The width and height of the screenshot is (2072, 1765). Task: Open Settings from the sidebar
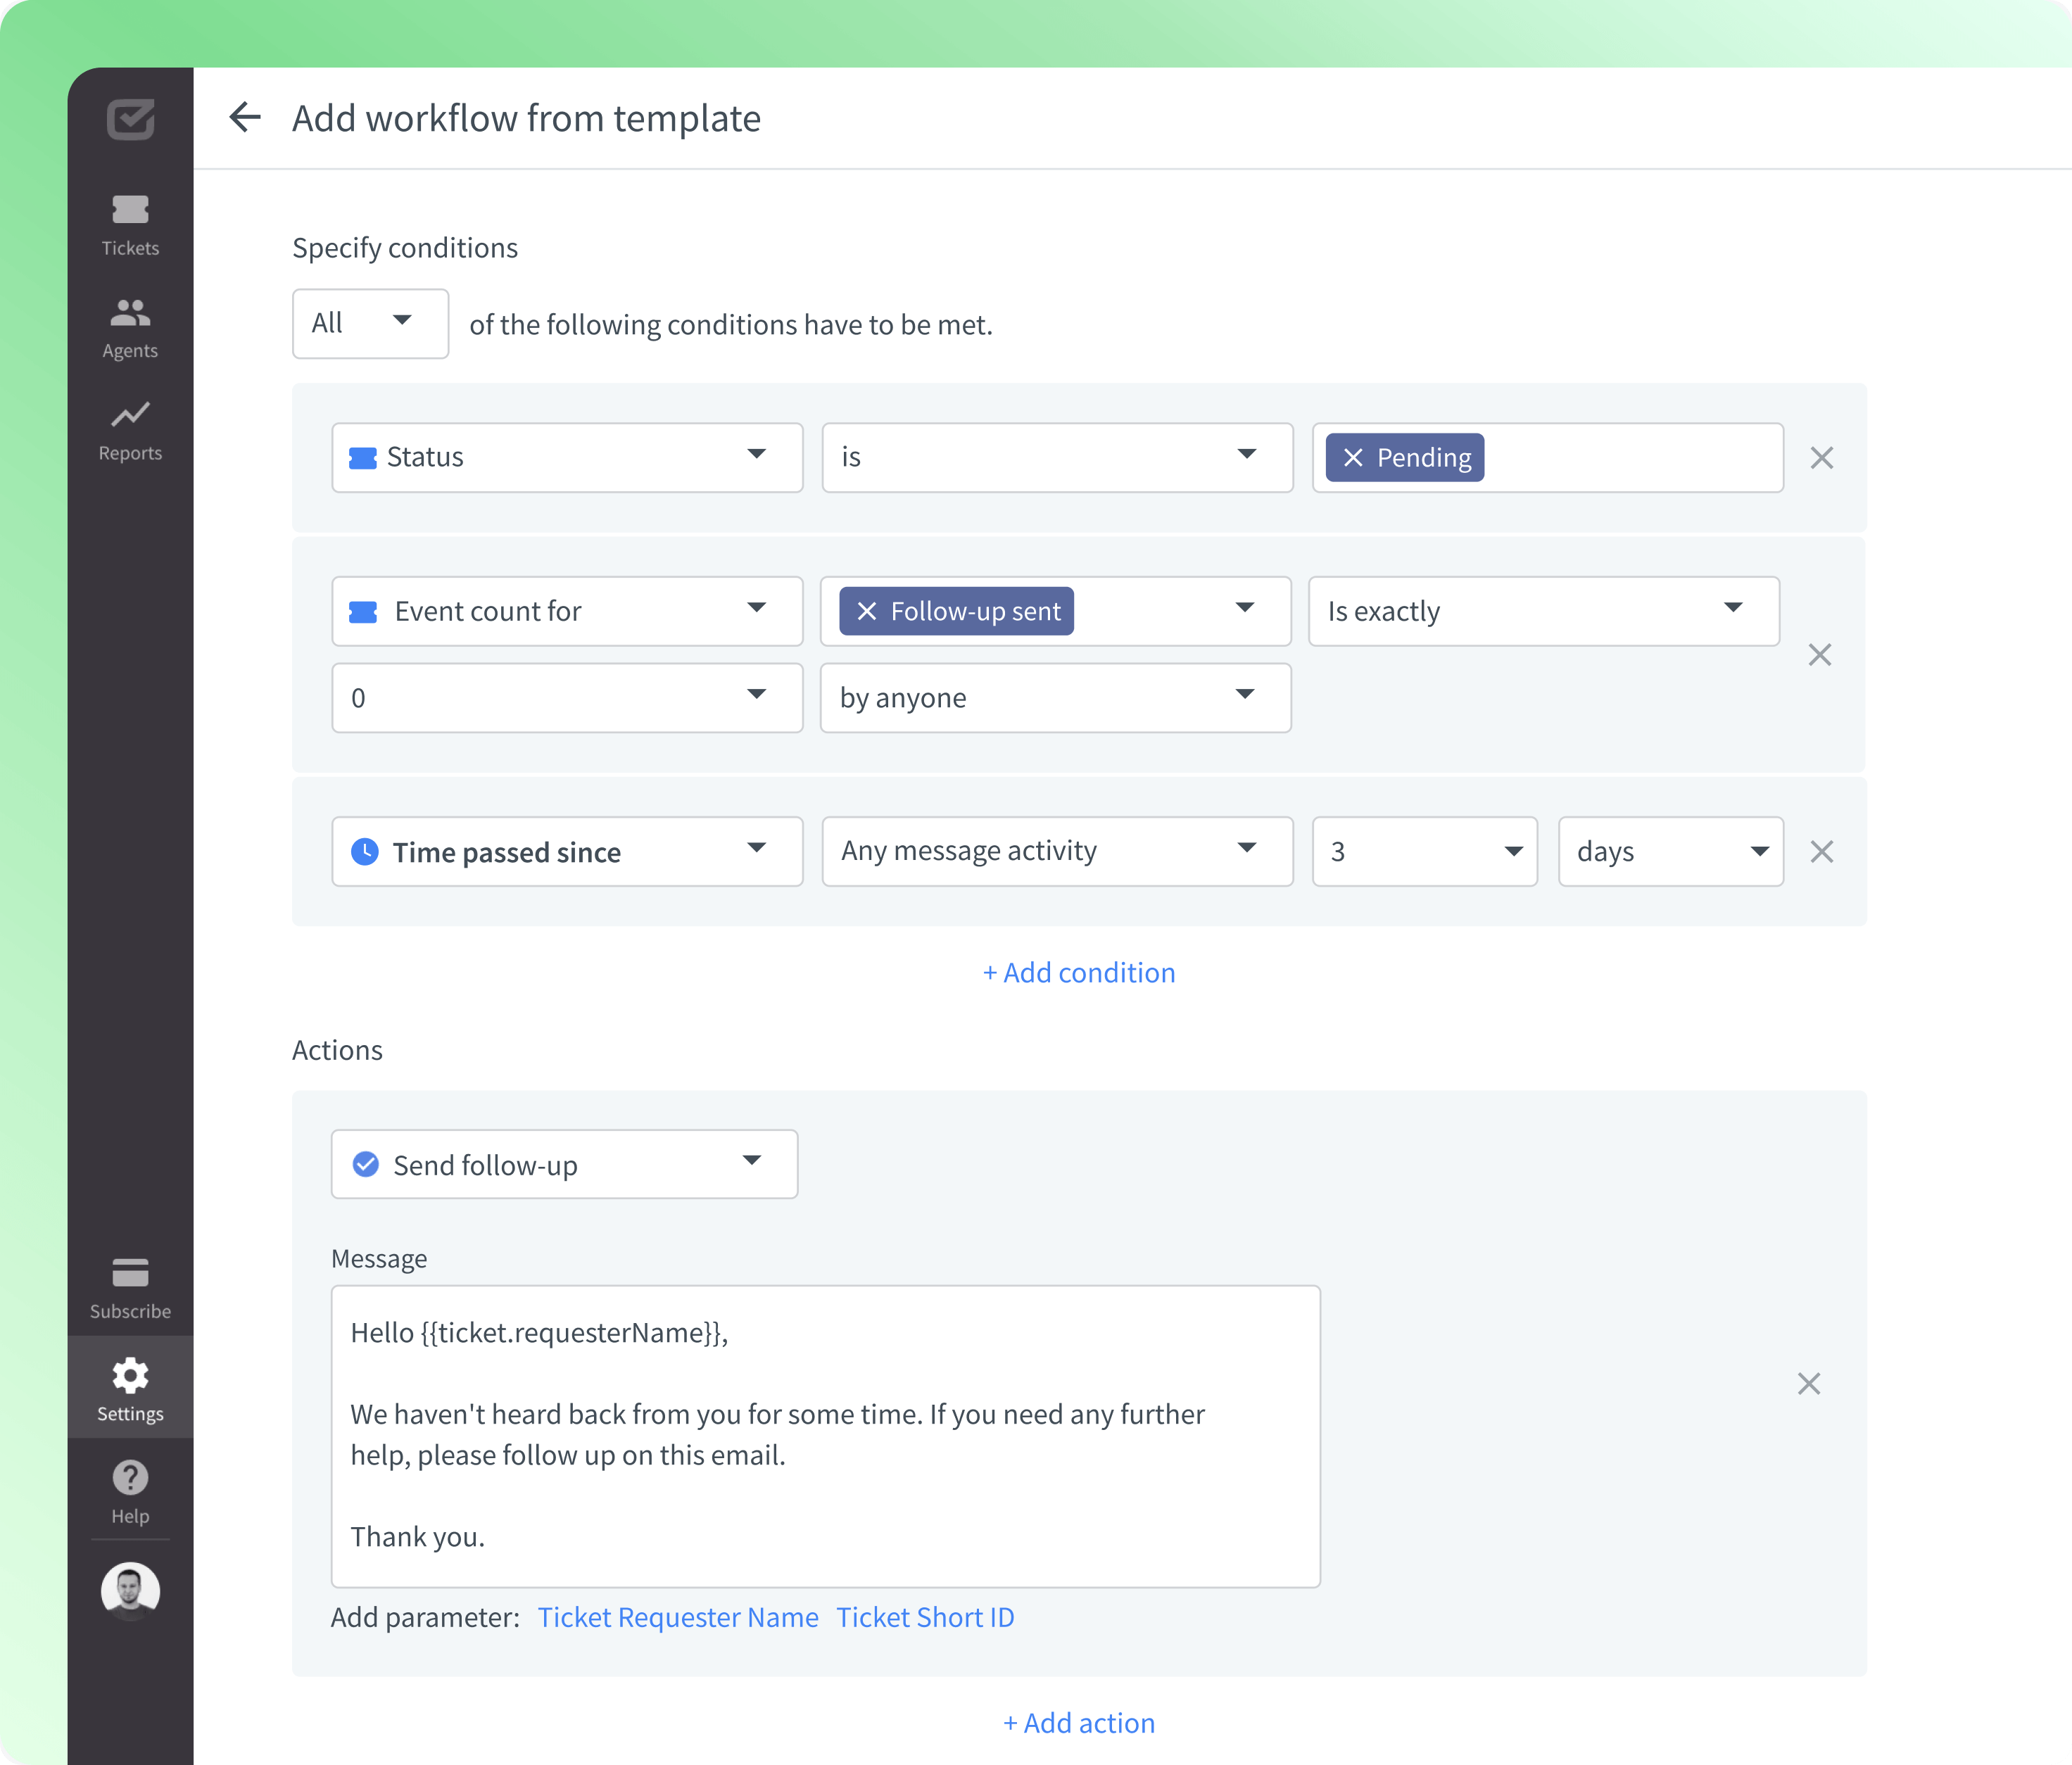(x=130, y=1386)
